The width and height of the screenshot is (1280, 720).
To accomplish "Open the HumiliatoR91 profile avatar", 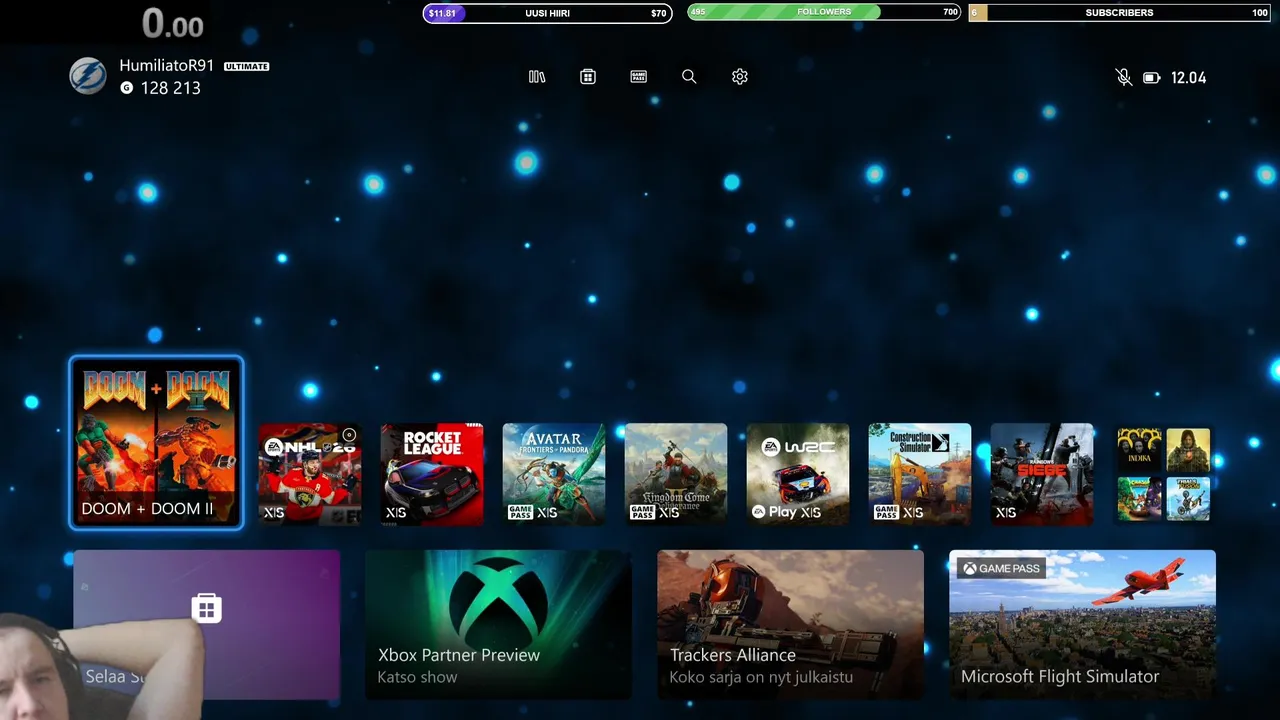I will [88, 76].
